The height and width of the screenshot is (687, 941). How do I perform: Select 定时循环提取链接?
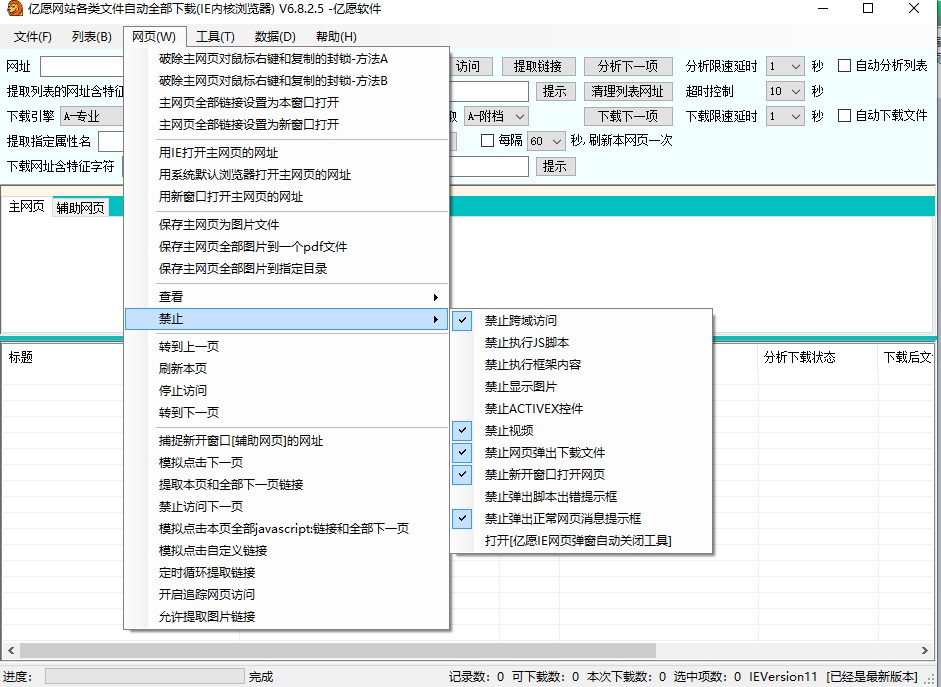(287, 572)
